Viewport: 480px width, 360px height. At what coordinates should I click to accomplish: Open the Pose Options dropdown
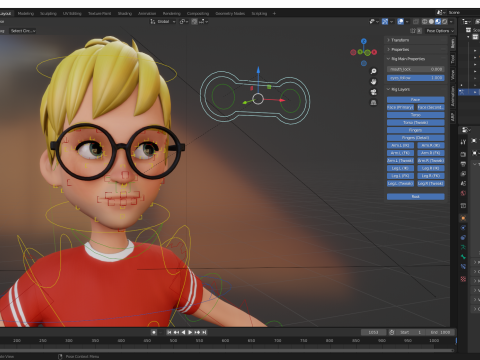click(440, 31)
